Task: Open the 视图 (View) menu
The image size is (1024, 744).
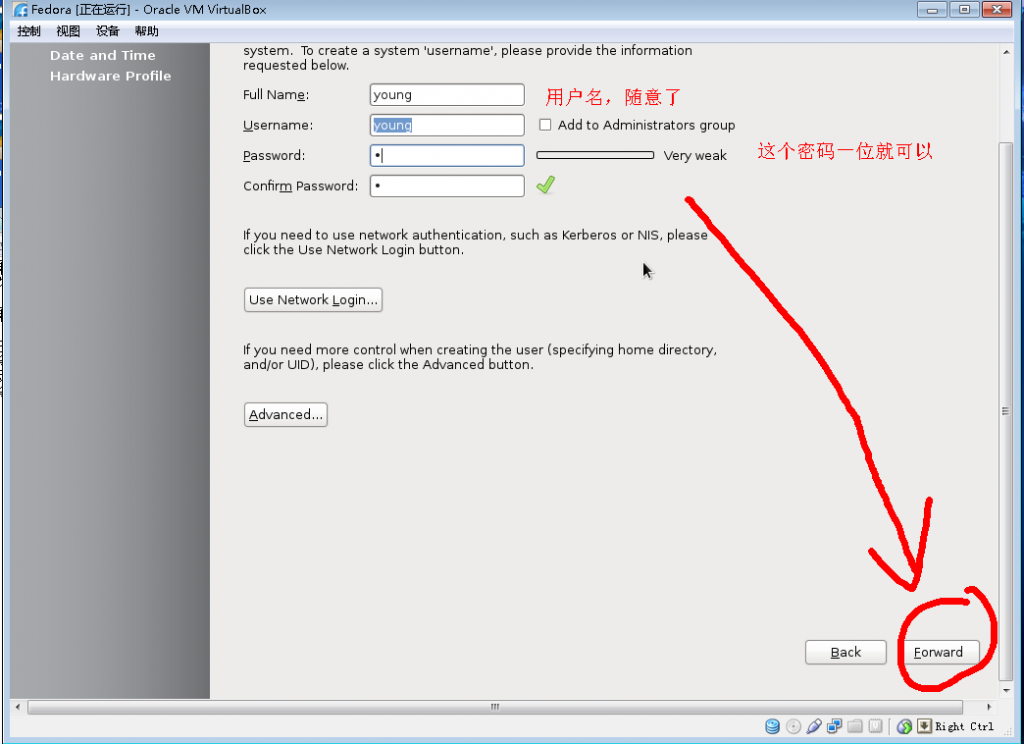Action: tap(67, 31)
